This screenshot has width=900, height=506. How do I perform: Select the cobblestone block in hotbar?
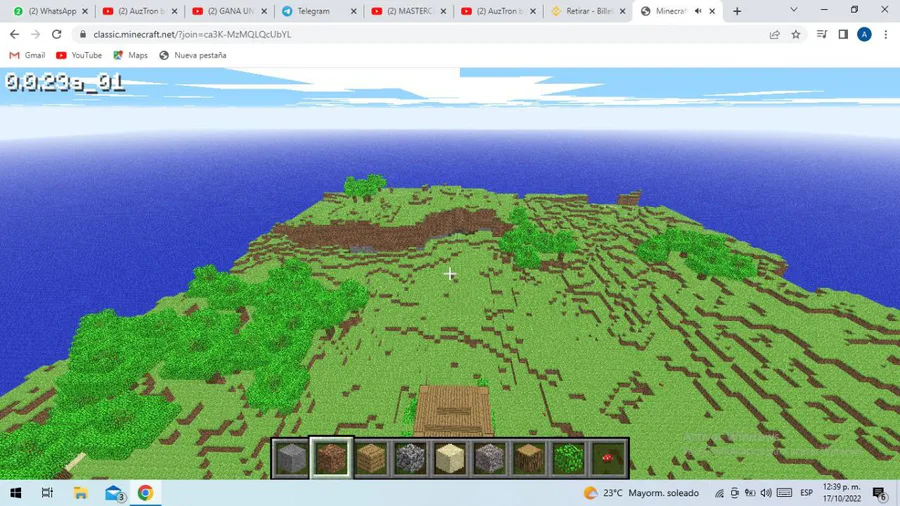(x=410, y=458)
